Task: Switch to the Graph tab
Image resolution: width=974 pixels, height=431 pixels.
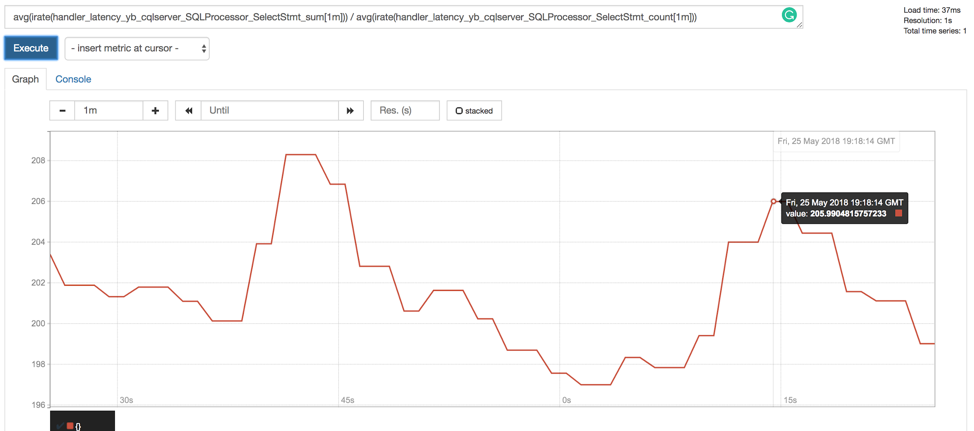Action: [25, 79]
